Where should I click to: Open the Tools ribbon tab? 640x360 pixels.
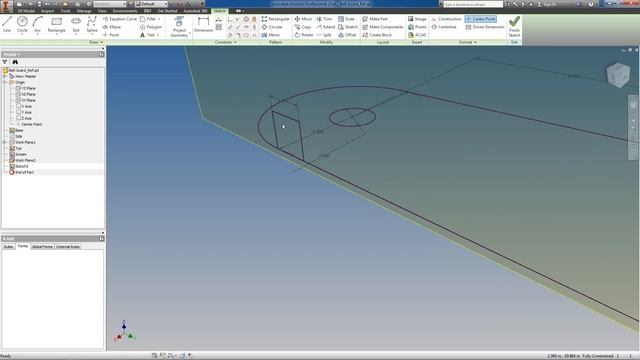(65, 11)
